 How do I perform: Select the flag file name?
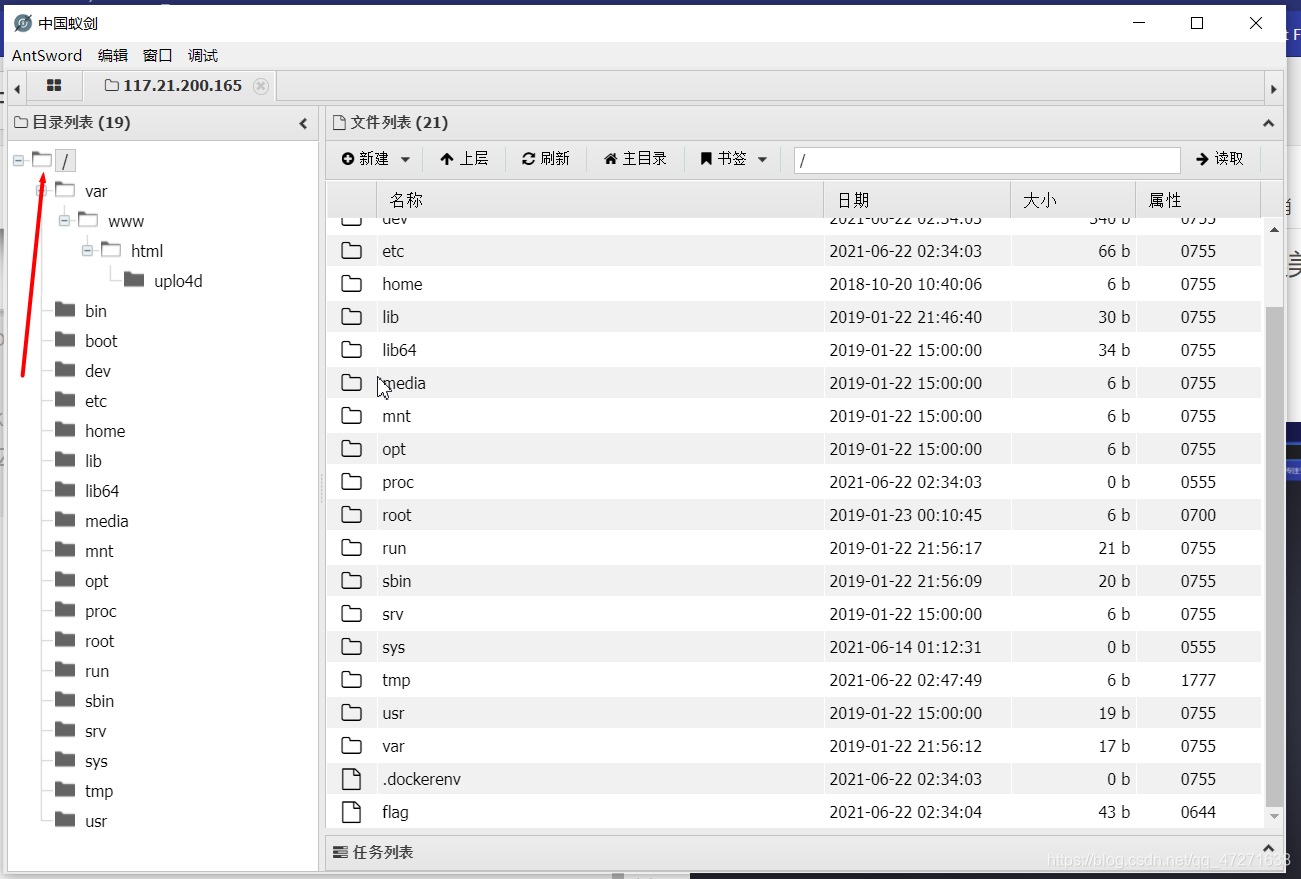point(395,812)
